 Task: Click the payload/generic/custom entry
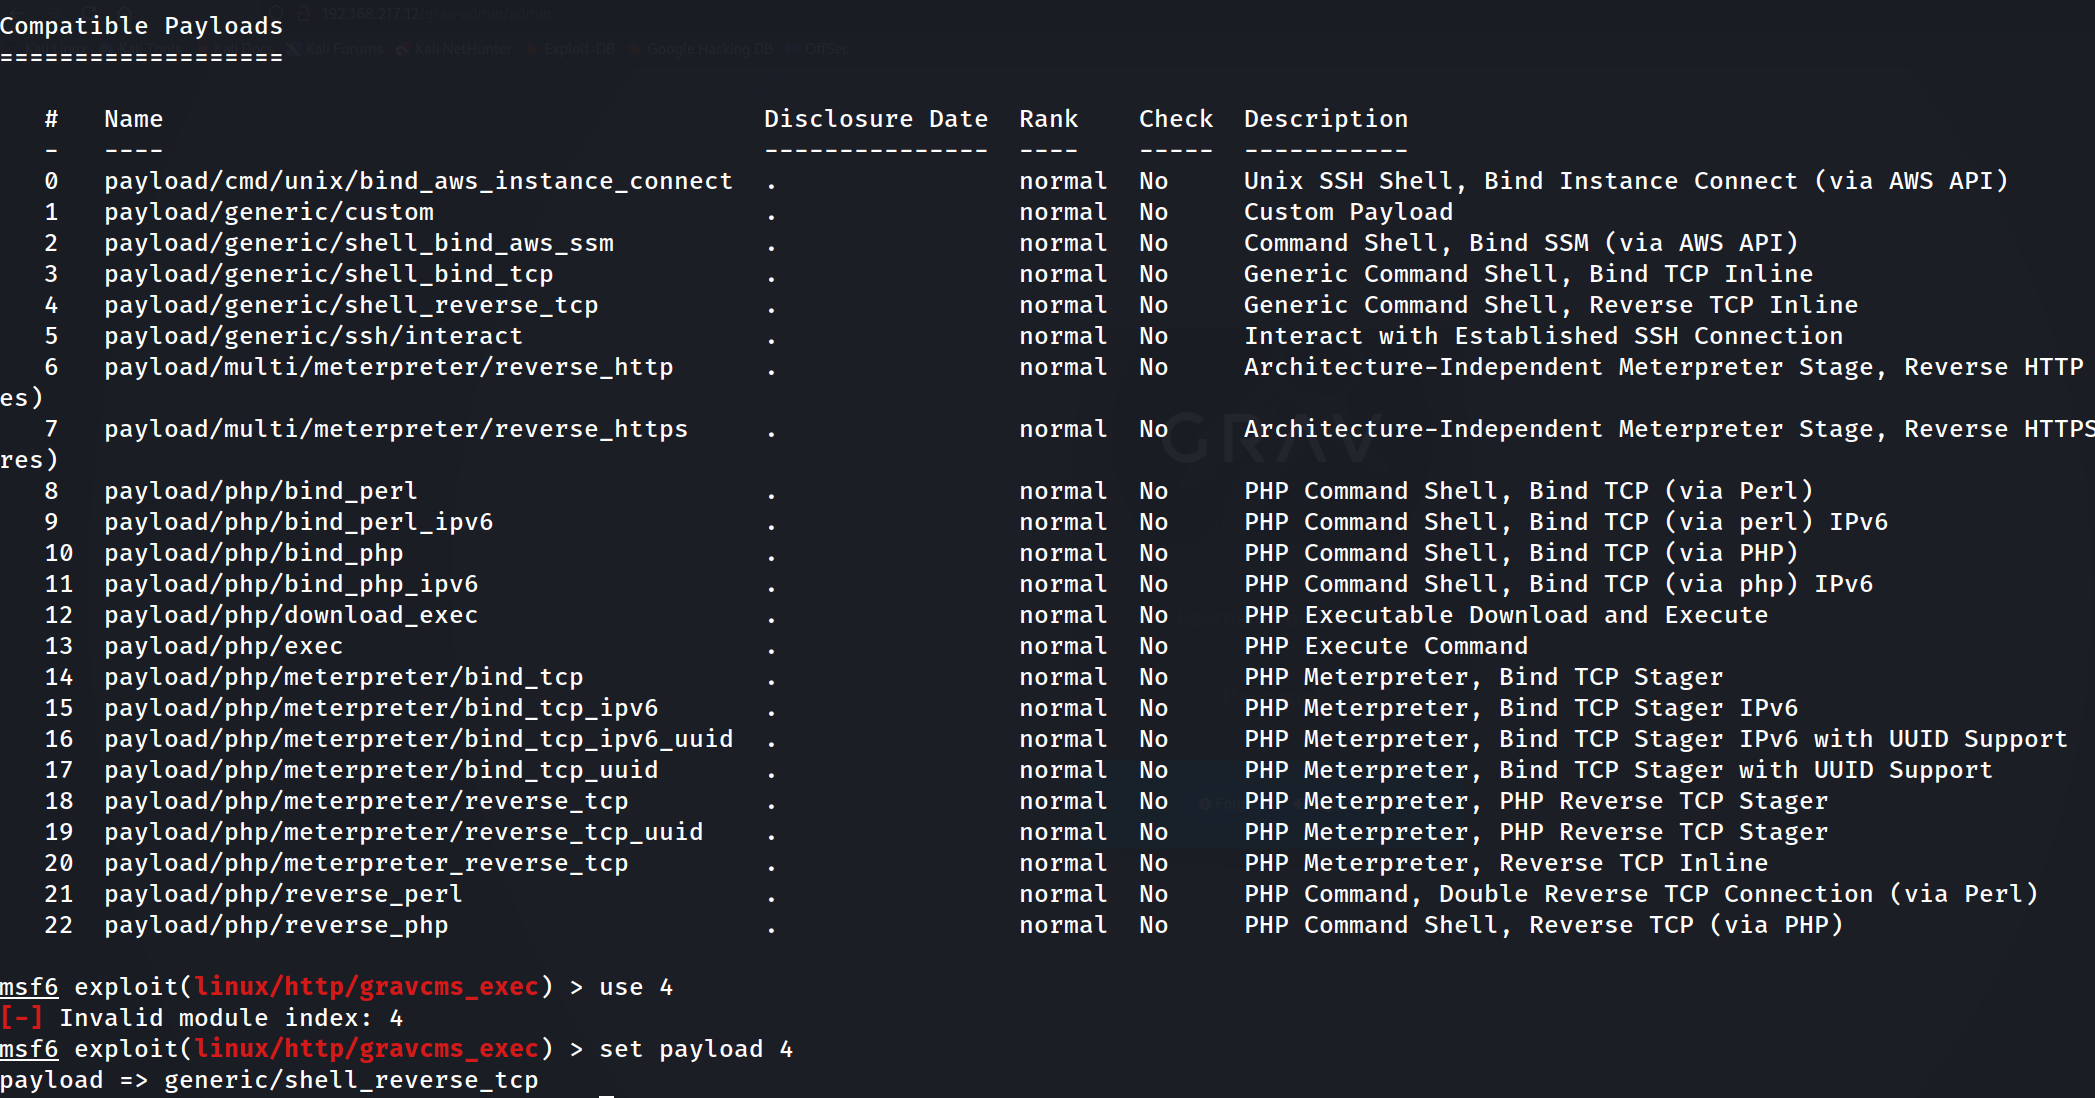[x=269, y=212]
